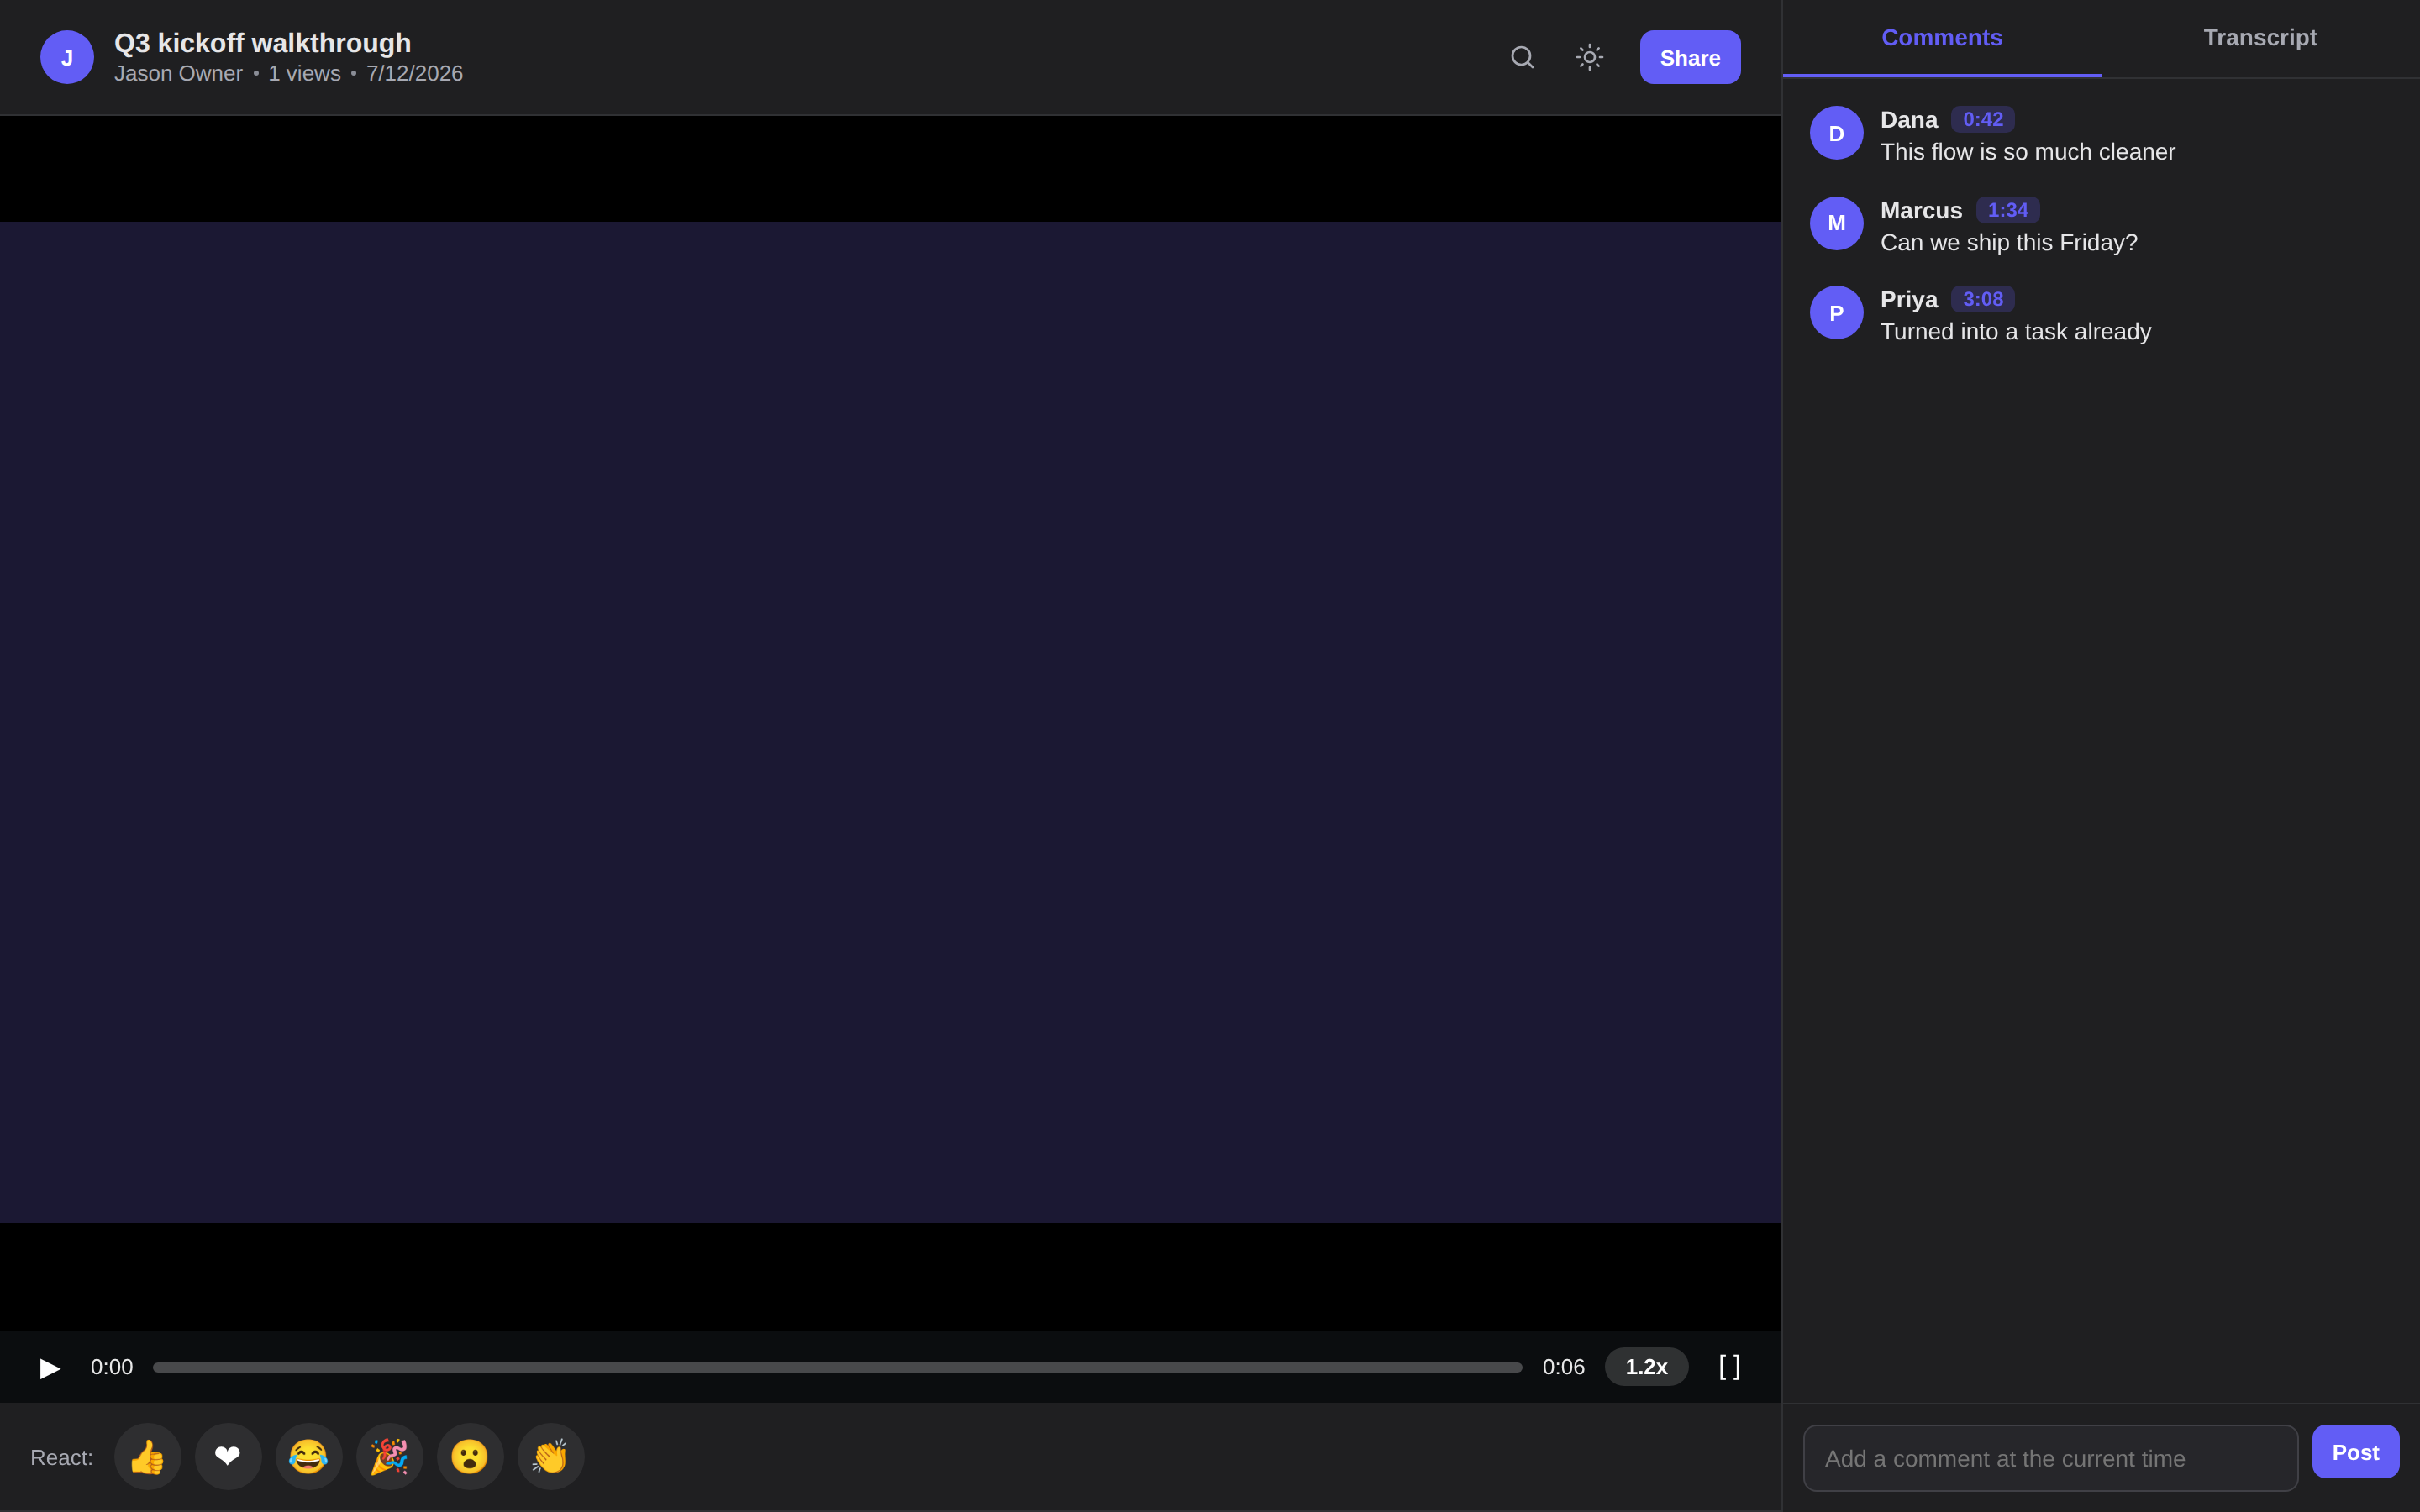Jump to Priya's 3:08 timestamp
The height and width of the screenshot is (1512, 2420).
point(1982,299)
